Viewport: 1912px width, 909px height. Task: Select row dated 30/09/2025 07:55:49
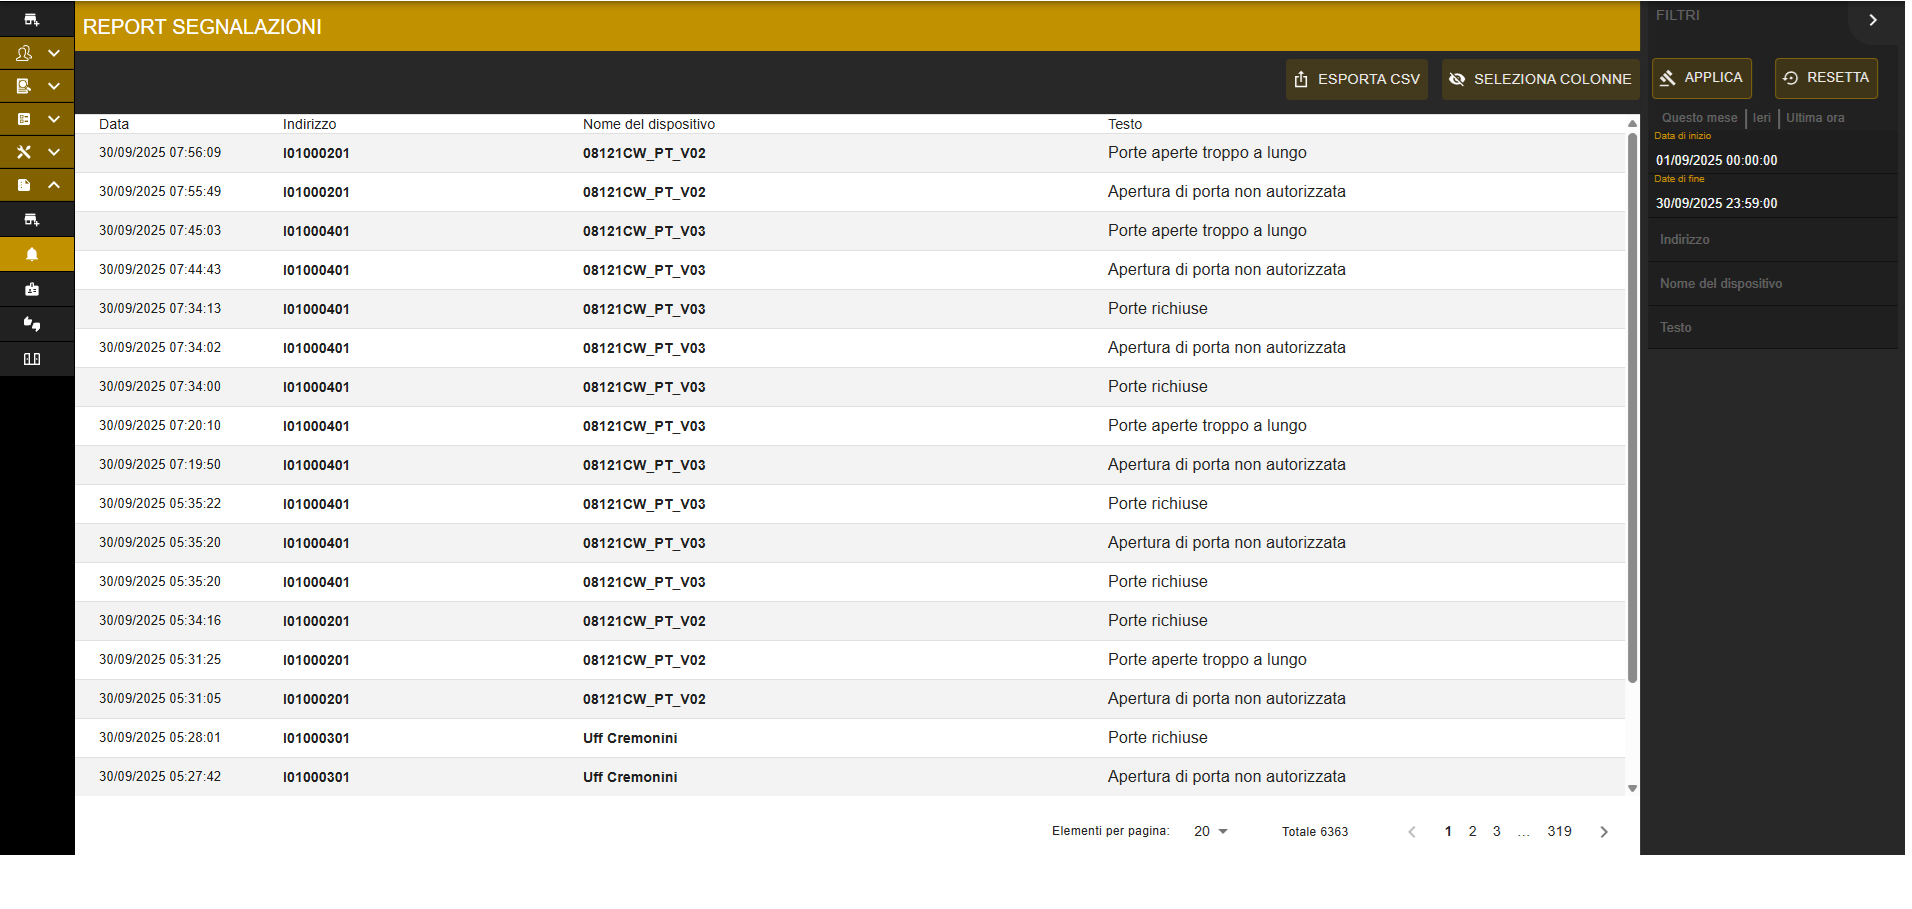click(850, 192)
